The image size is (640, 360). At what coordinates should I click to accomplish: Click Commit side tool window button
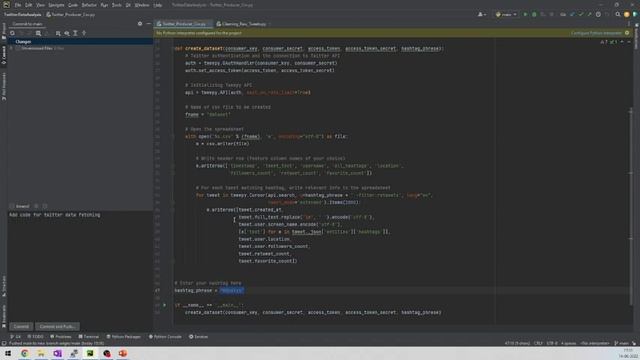4,55
